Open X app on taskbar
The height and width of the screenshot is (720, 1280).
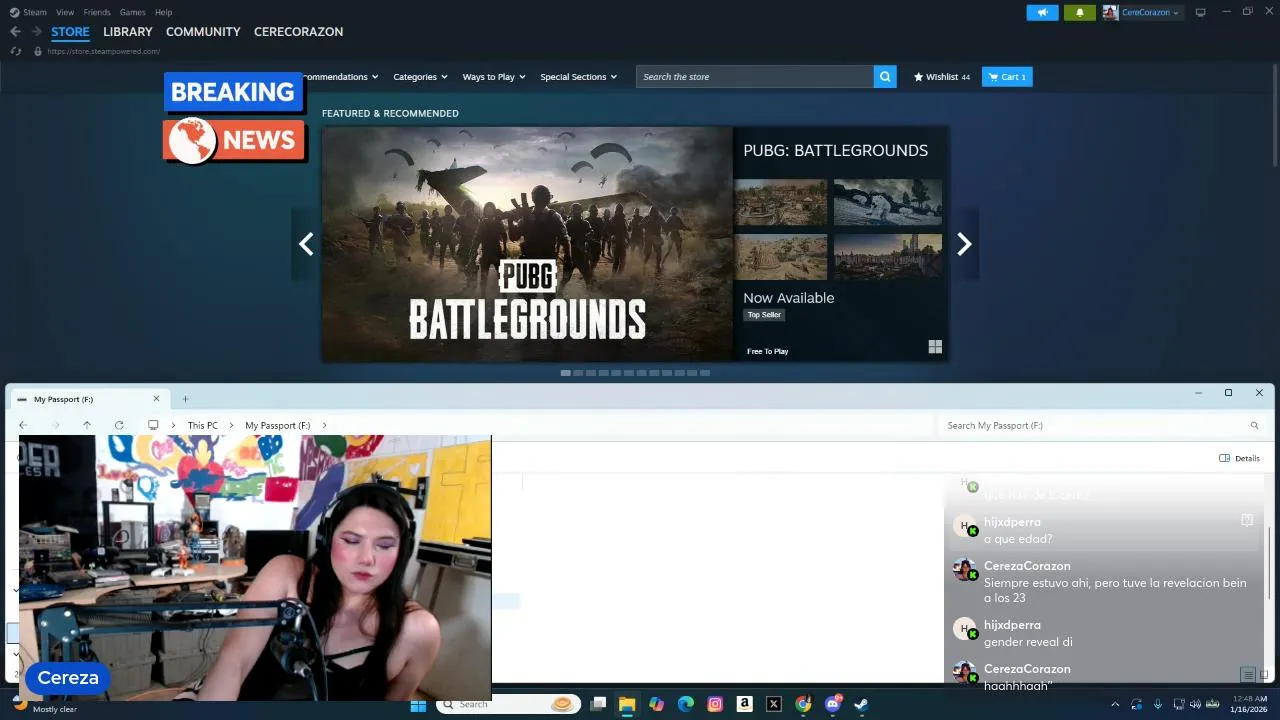tap(773, 704)
